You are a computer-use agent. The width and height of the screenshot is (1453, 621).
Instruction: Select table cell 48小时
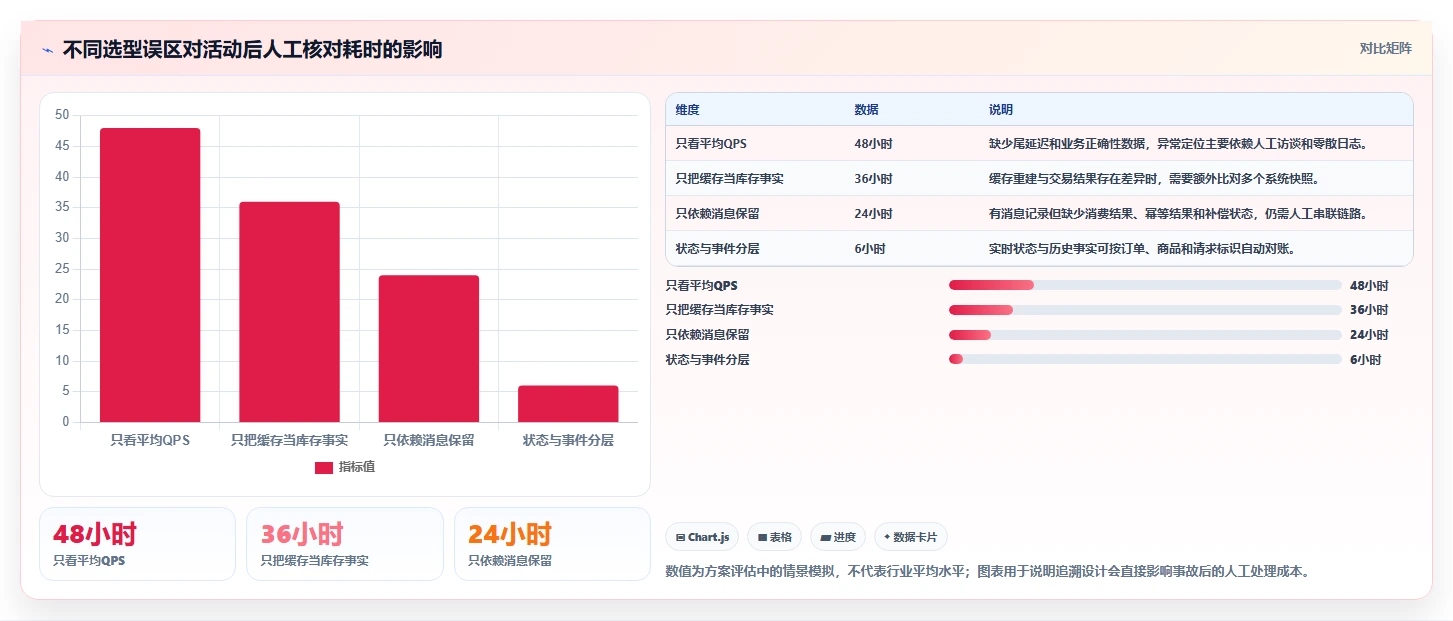tap(874, 144)
